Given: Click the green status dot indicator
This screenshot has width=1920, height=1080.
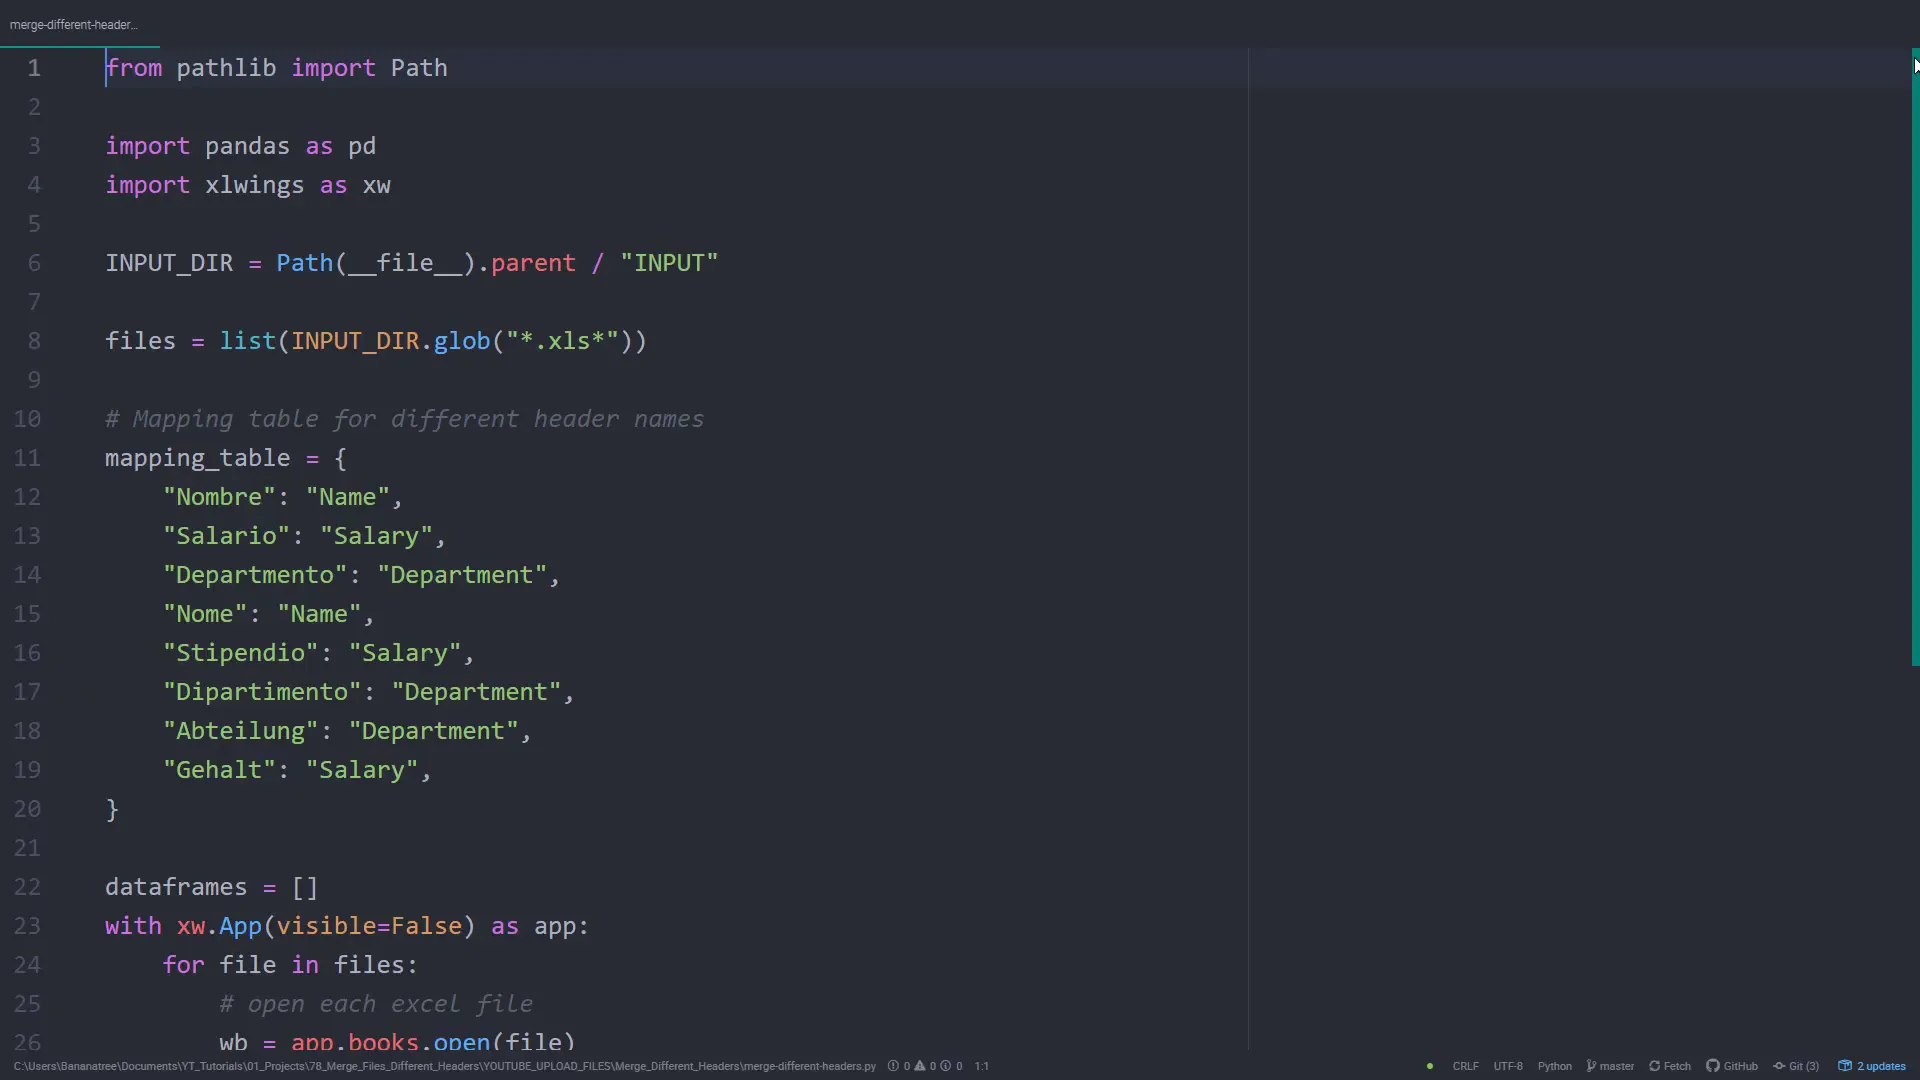Looking at the screenshot, I should 1430,1066.
